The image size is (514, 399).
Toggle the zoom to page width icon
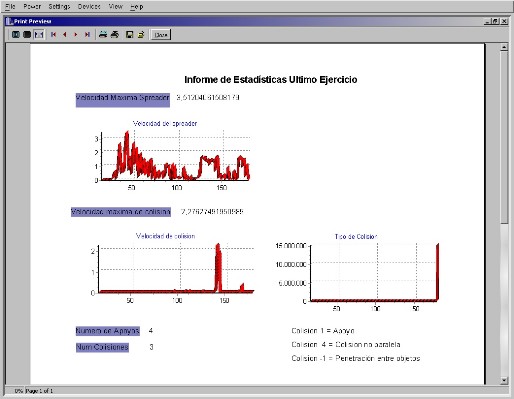39,34
